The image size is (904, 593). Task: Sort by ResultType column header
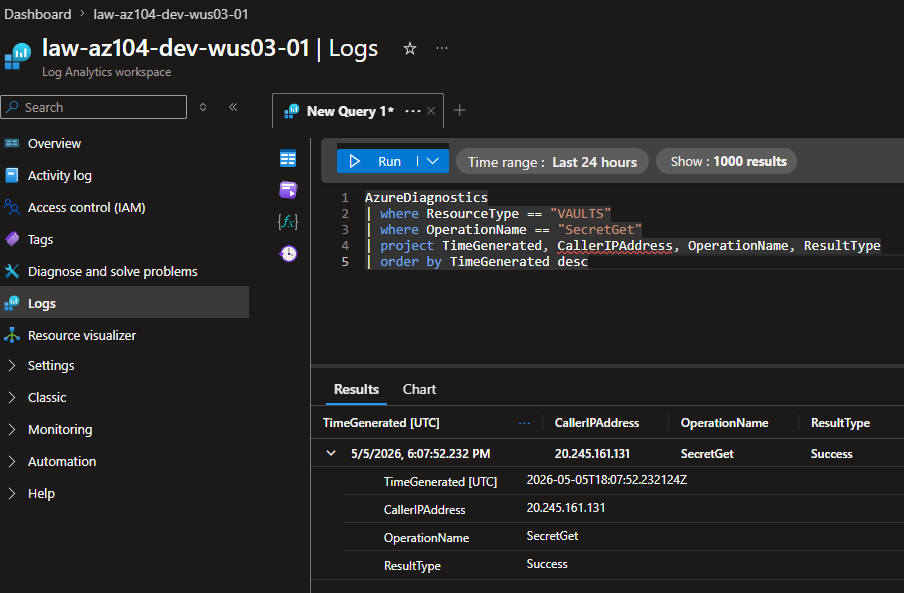pos(840,423)
